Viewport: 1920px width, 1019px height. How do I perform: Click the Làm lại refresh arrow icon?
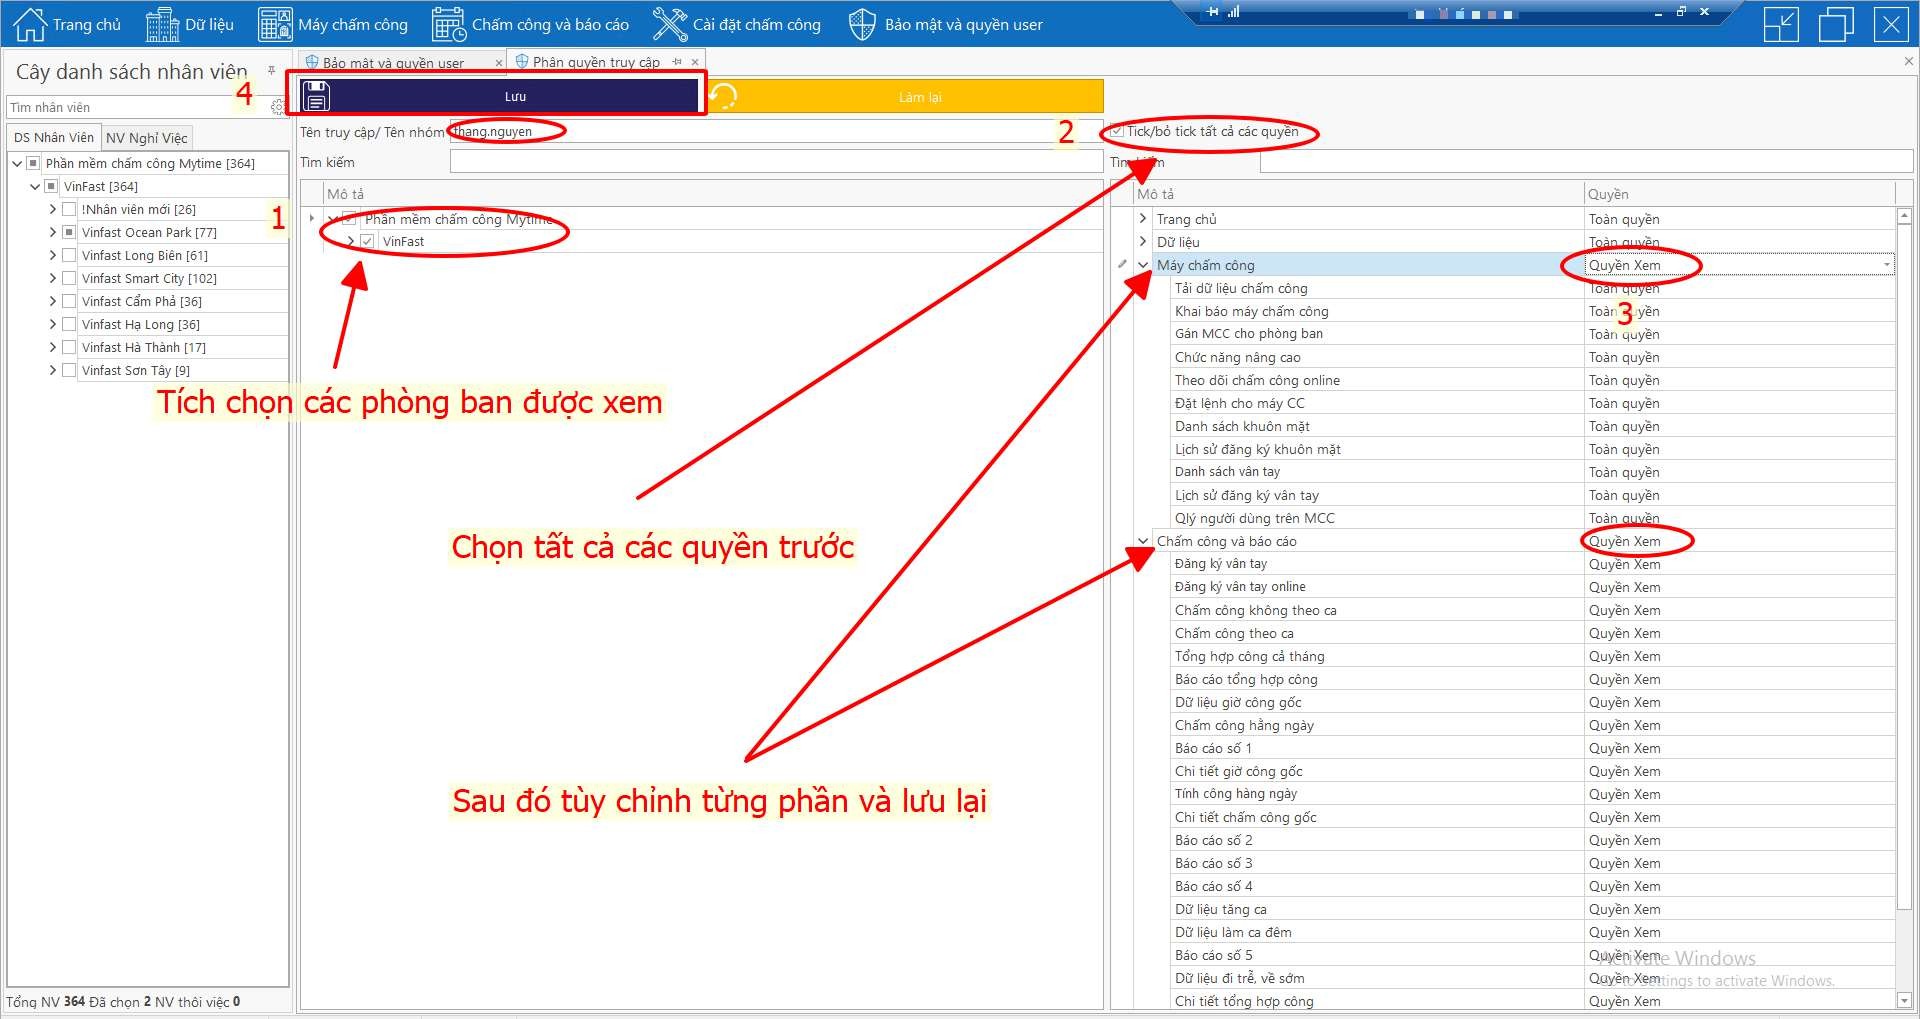pos(723,96)
